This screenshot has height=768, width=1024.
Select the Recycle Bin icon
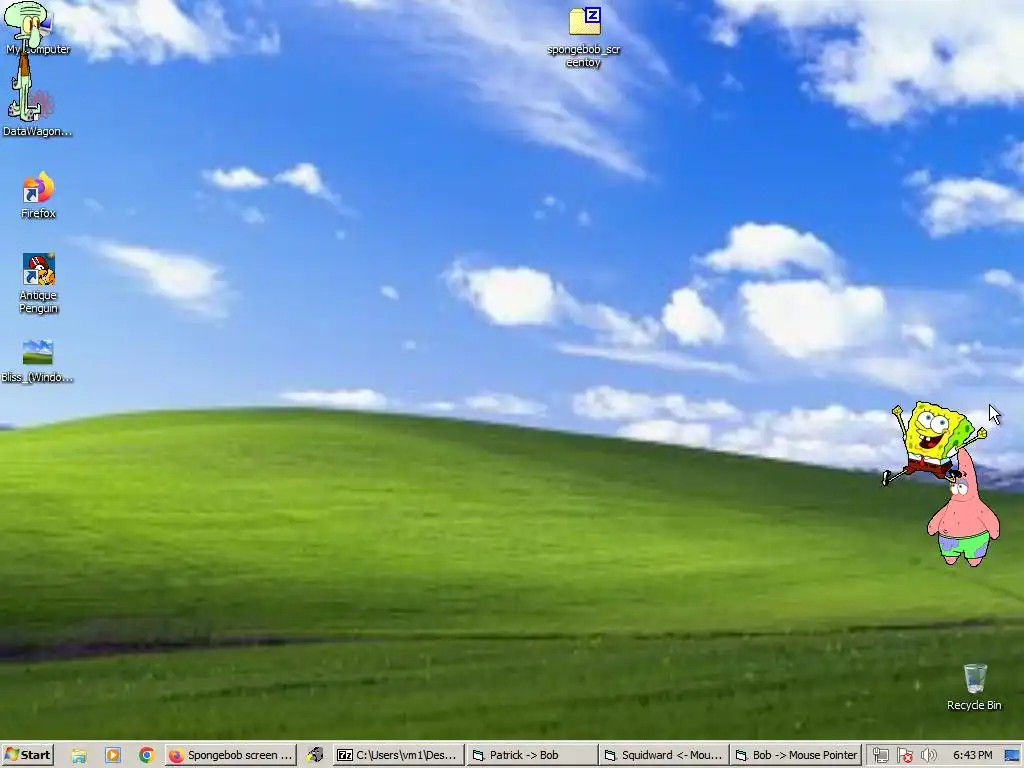[x=974, y=687]
